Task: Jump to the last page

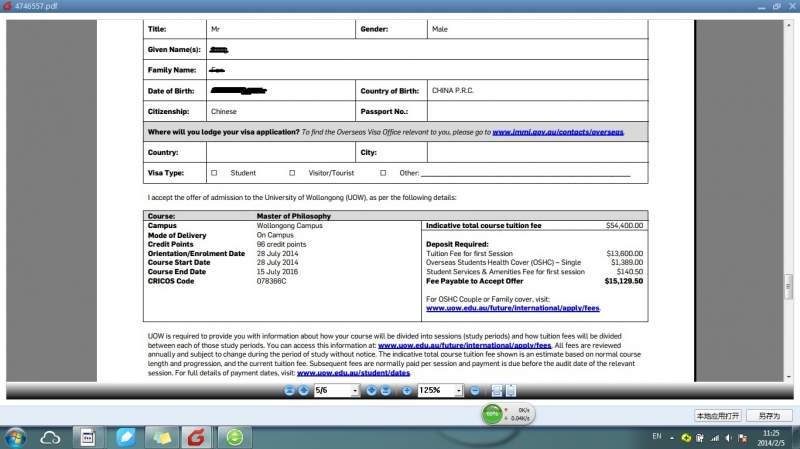Action: tap(386, 391)
